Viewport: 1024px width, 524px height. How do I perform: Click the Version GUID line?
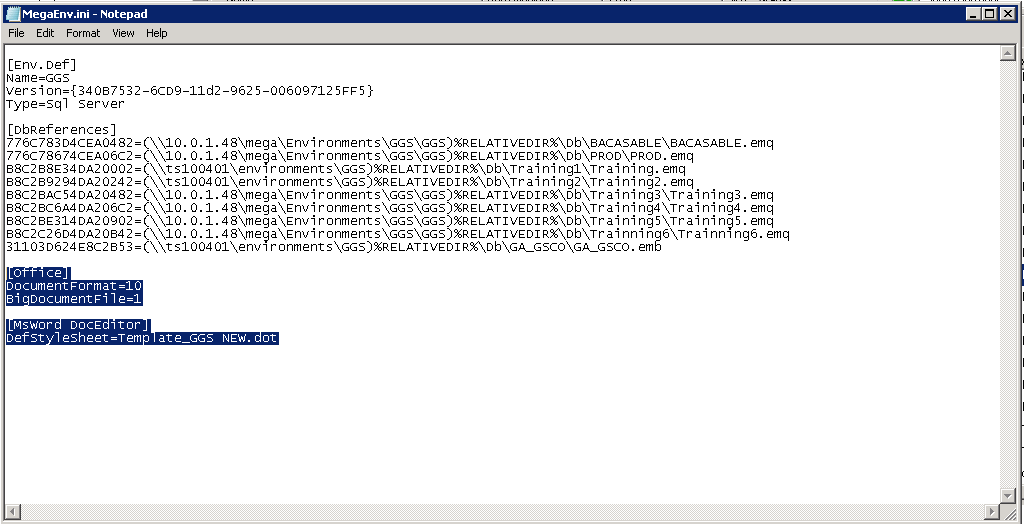pyautogui.click(x=190, y=91)
